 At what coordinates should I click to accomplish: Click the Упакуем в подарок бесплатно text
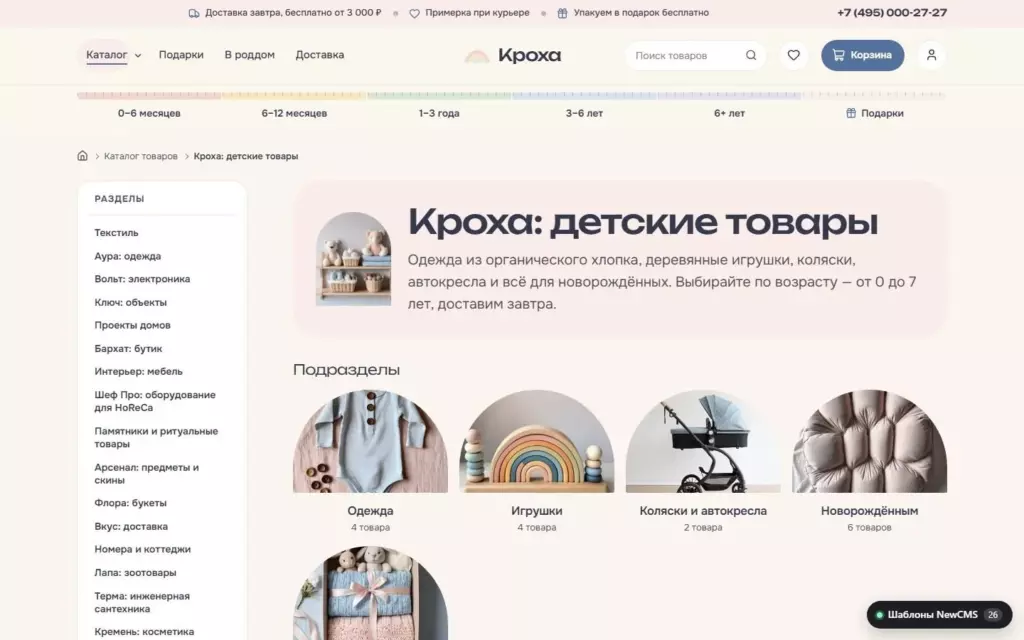(641, 12)
